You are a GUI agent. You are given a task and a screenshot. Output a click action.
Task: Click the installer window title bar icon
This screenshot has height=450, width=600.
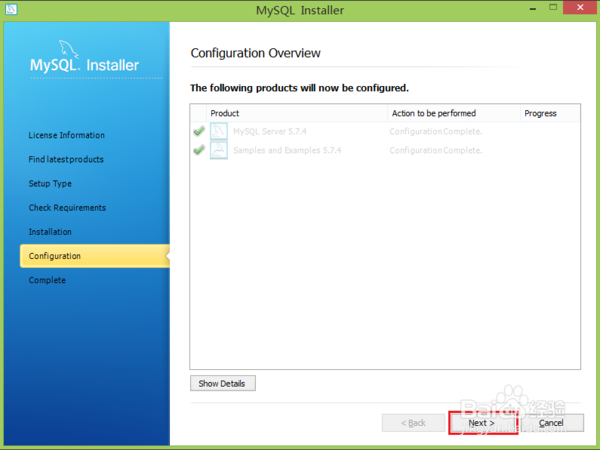[x=11, y=9]
